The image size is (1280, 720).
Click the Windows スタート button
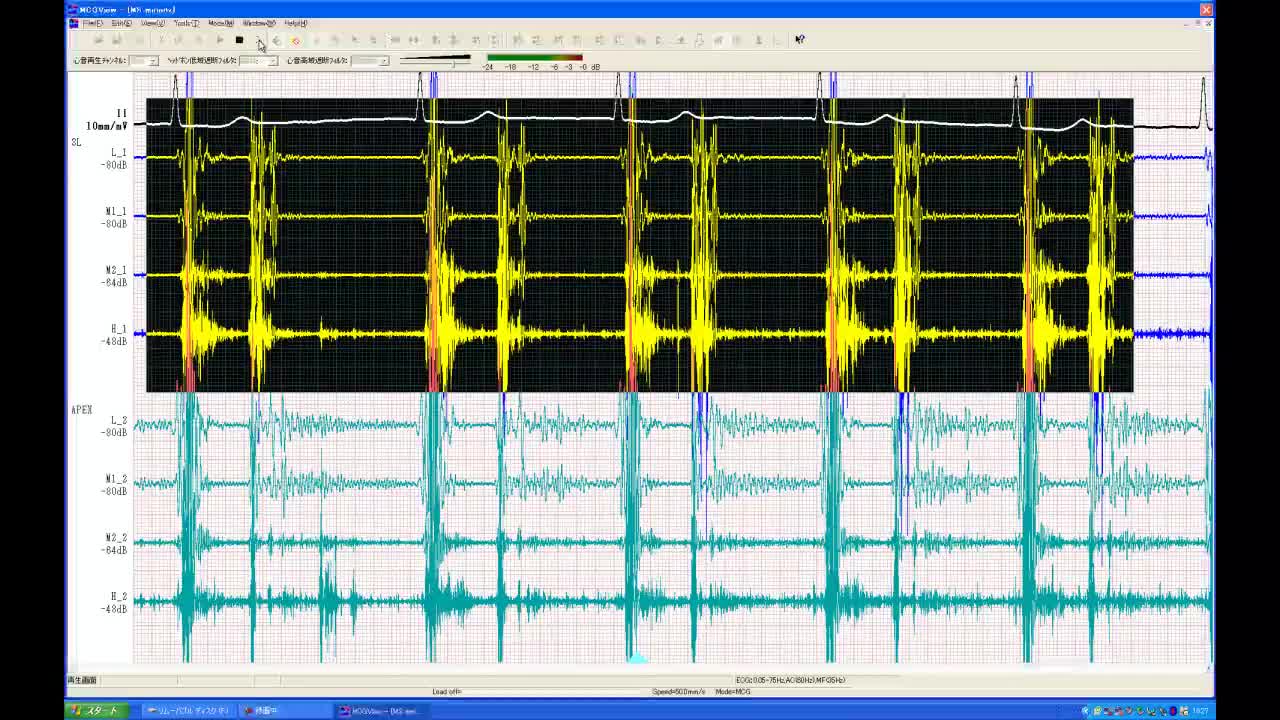(94, 711)
